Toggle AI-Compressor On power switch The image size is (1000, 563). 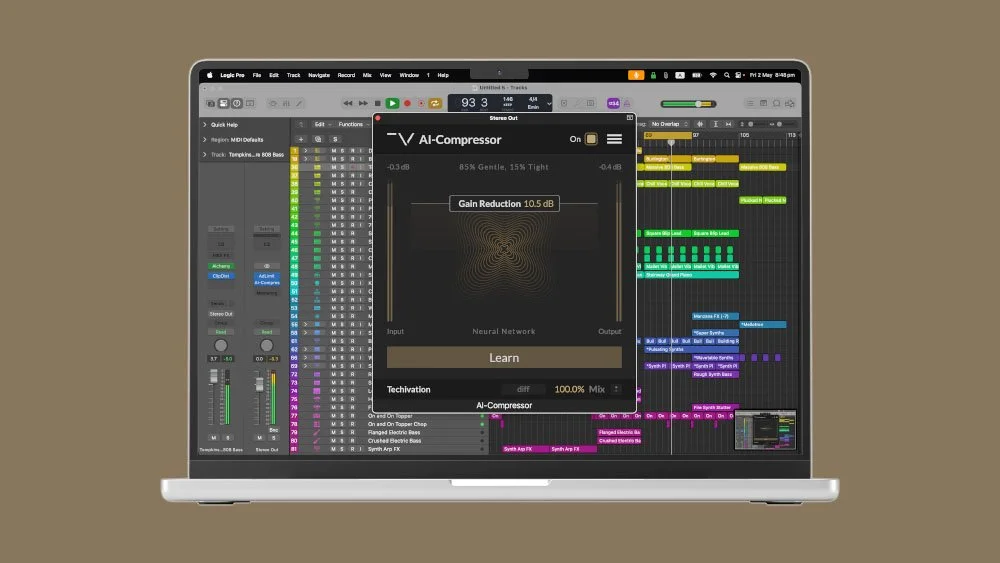click(591, 139)
